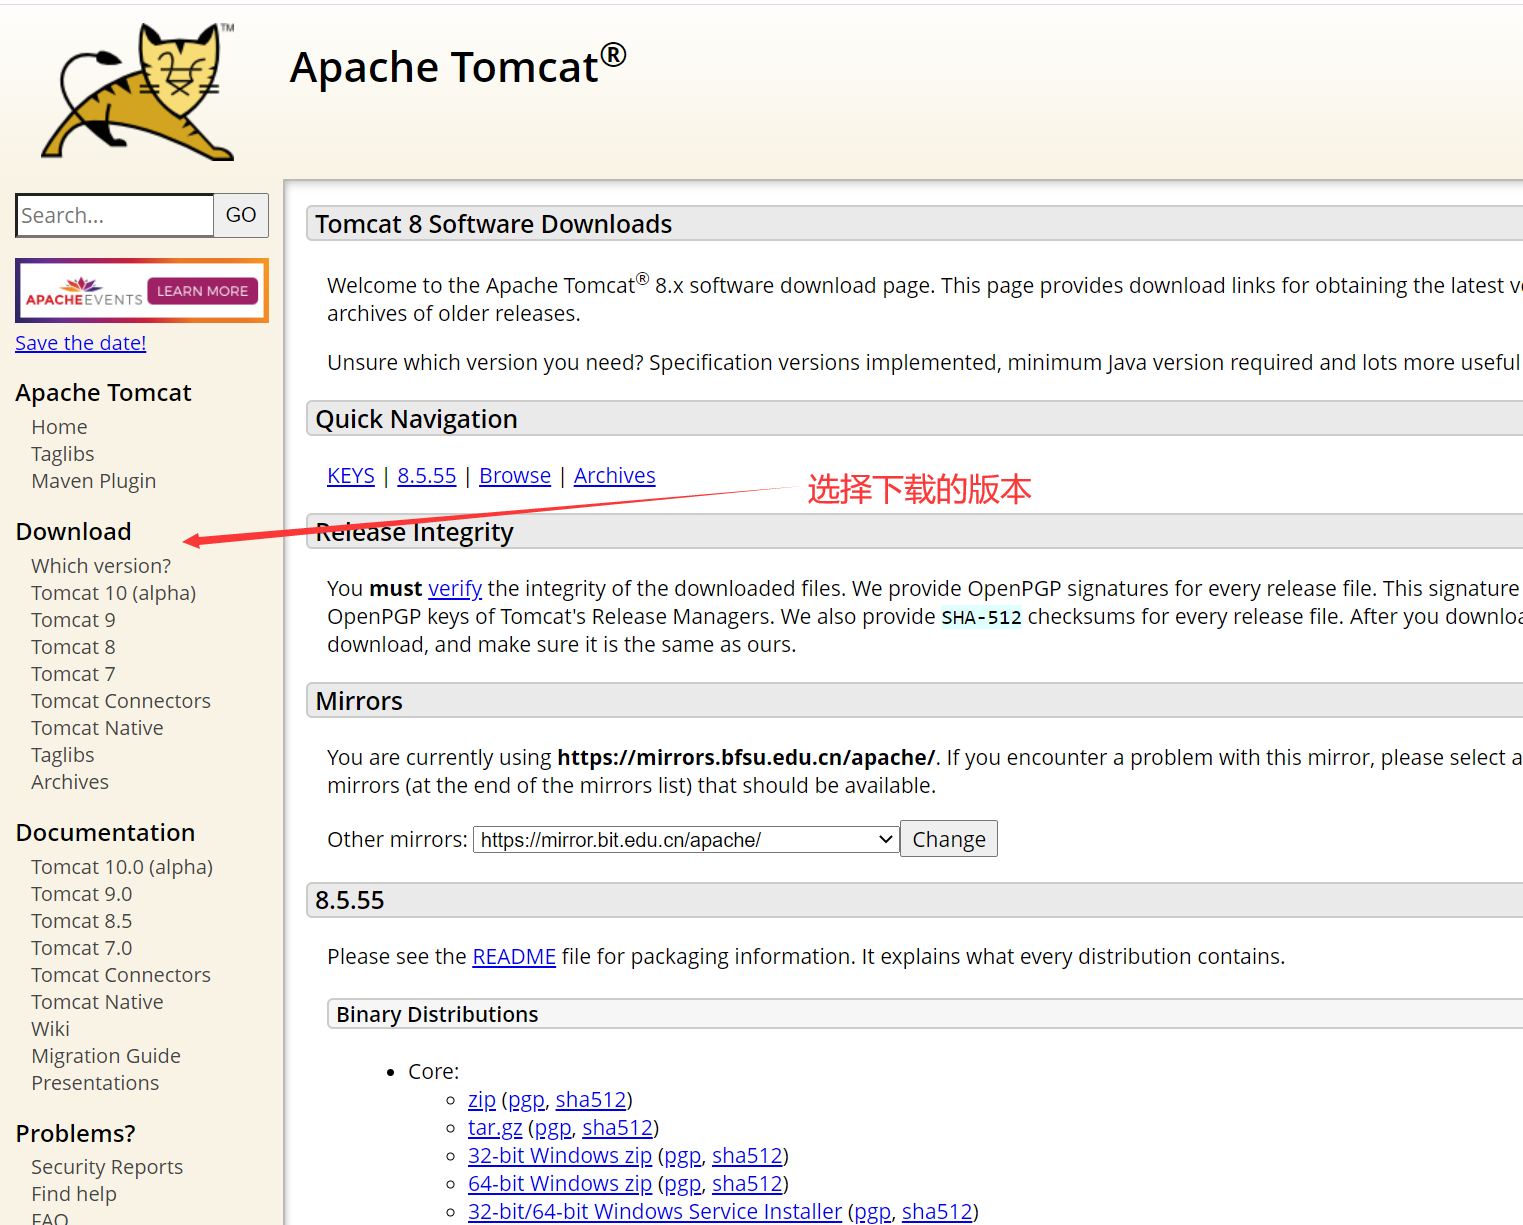Screen dimensions: 1523x1225
Task: Download the 32-bit Windows zip
Action: click(x=560, y=1156)
